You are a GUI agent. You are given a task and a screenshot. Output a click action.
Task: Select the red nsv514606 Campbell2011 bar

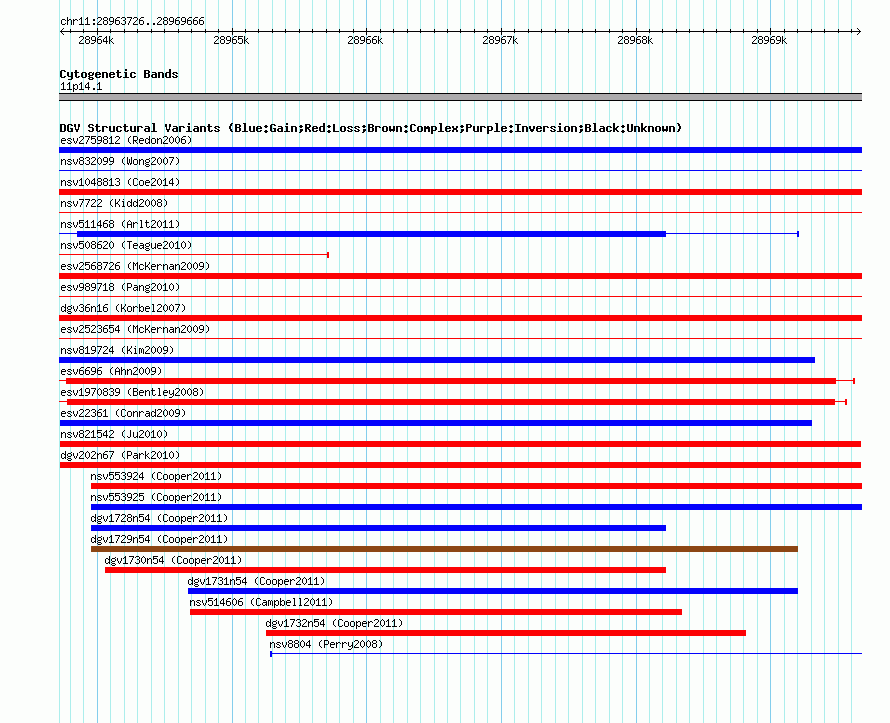[436, 612]
